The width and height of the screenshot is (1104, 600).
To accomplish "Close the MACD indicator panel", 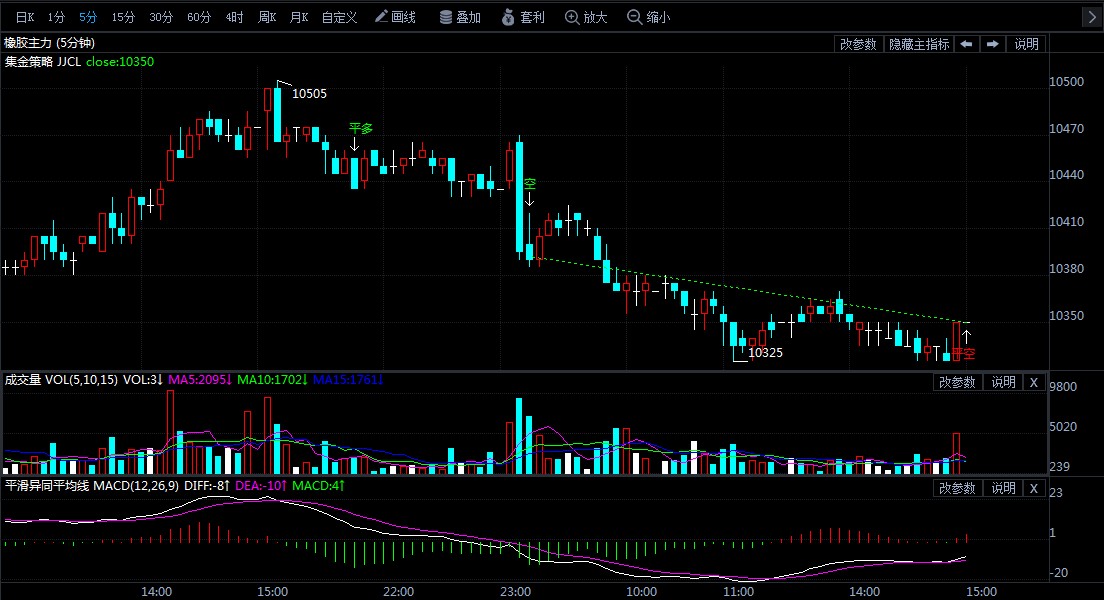I will (x=1034, y=488).
